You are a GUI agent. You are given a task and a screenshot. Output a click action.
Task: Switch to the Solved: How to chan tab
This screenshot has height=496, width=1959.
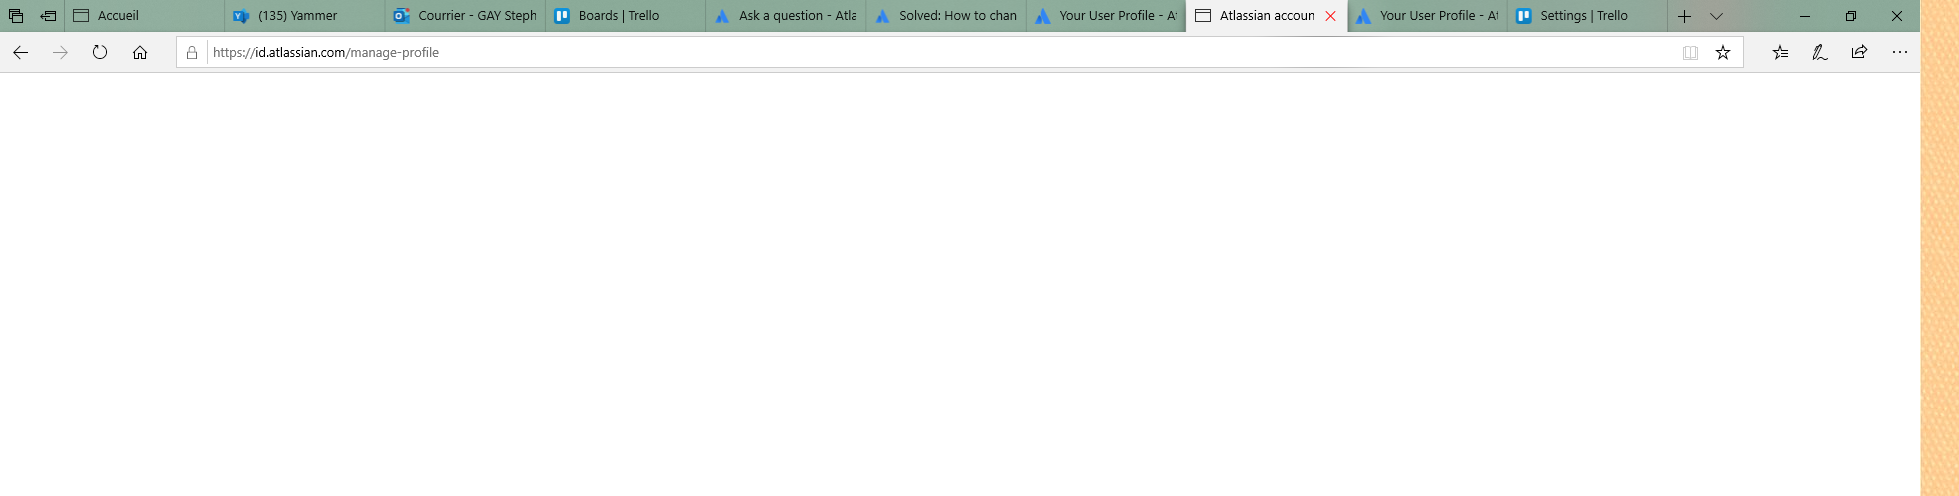(x=945, y=16)
